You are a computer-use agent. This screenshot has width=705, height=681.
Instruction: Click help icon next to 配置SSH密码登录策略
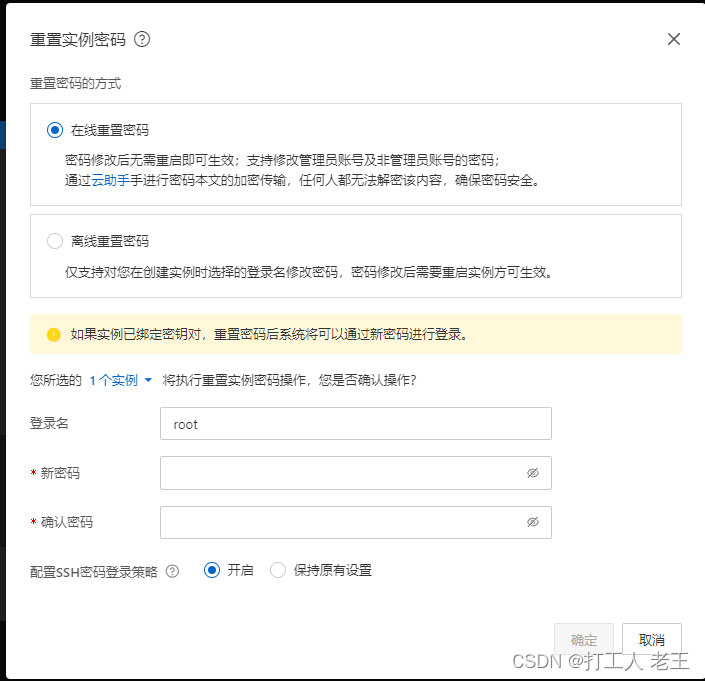pyautogui.click(x=172, y=571)
